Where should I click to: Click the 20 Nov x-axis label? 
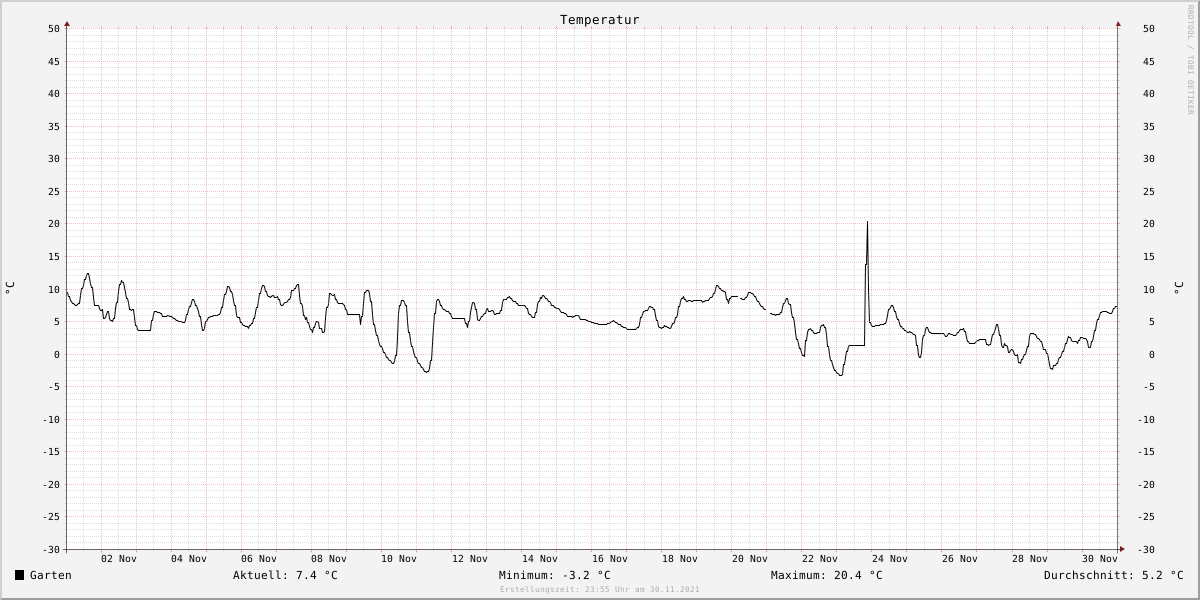[x=750, y=559]
